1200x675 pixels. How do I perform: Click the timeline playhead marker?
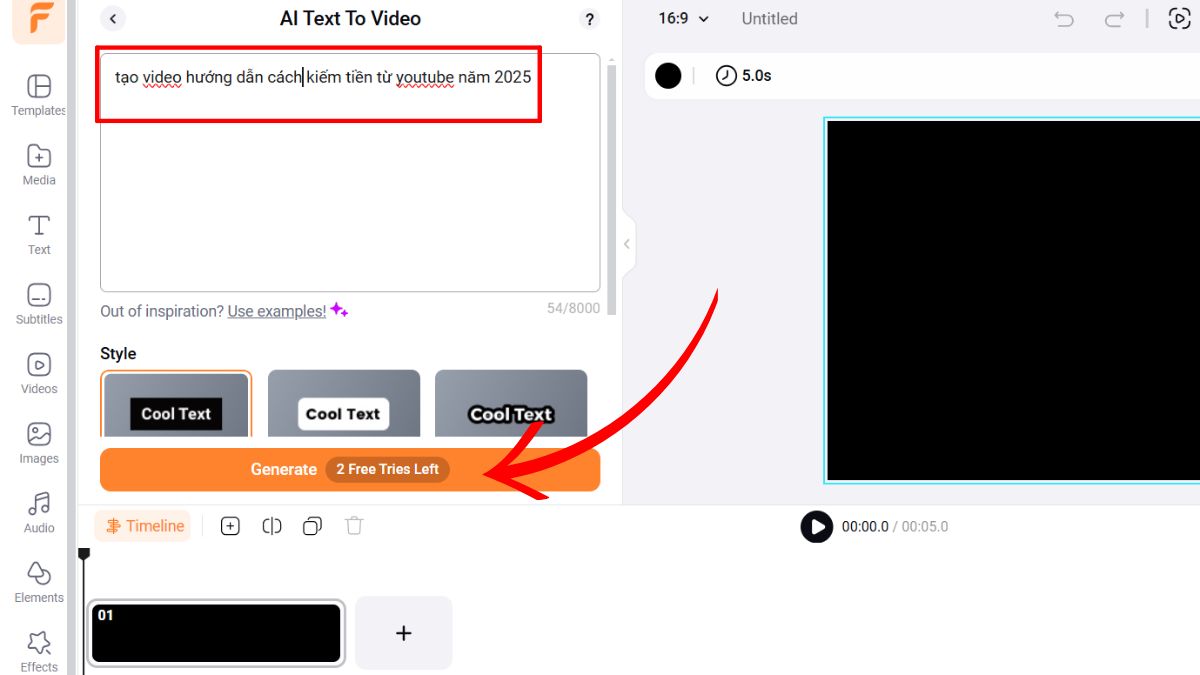coord(84,554)
